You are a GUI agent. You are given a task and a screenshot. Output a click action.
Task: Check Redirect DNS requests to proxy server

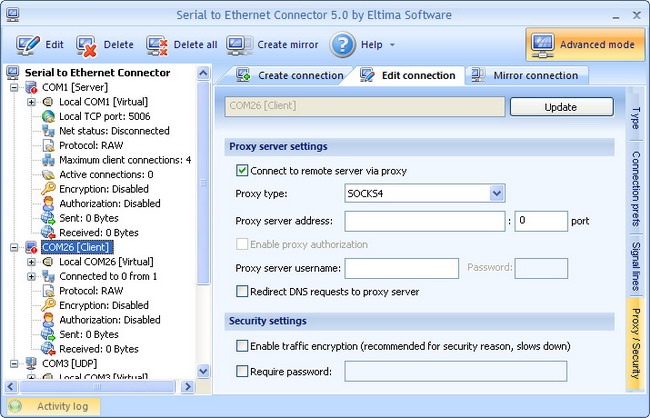(x=242, y=292)
